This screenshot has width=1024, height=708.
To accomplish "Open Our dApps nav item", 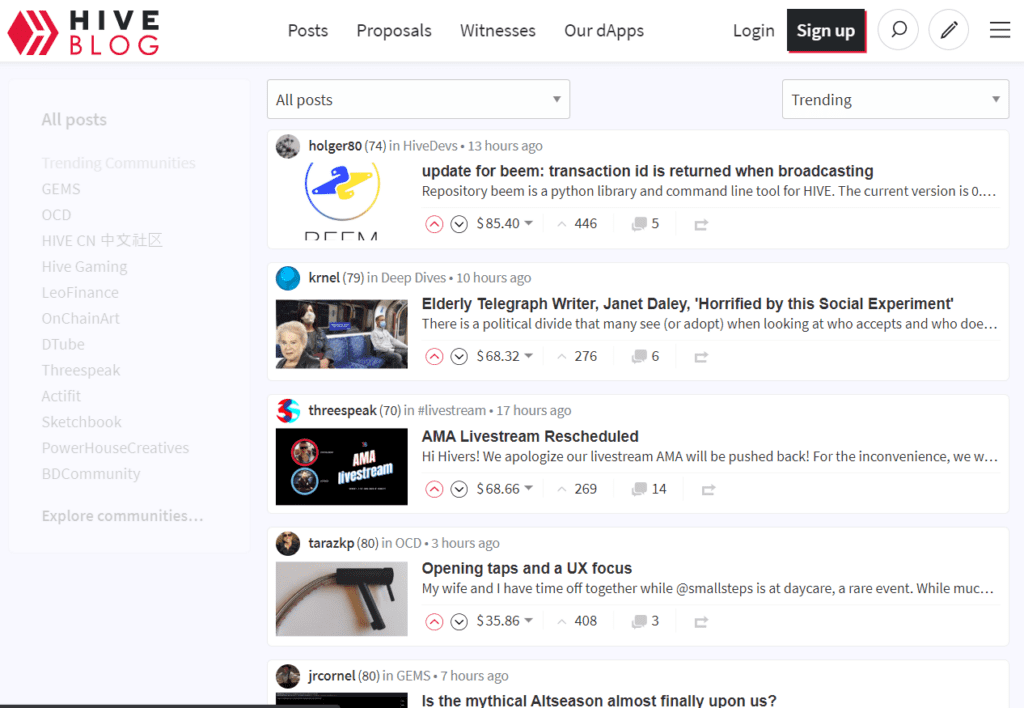I will [x=603, y=31].
